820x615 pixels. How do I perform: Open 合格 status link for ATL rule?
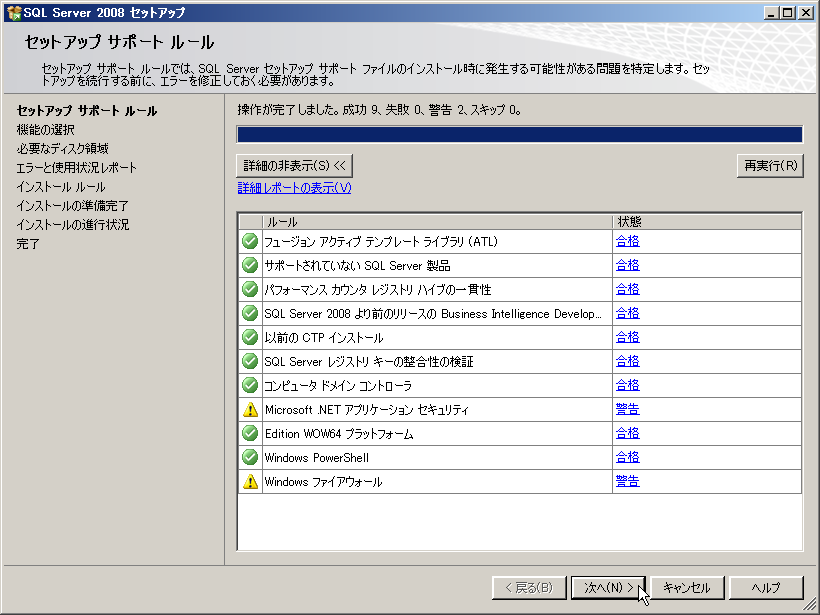pyautogui.click(x=628, y=241)
